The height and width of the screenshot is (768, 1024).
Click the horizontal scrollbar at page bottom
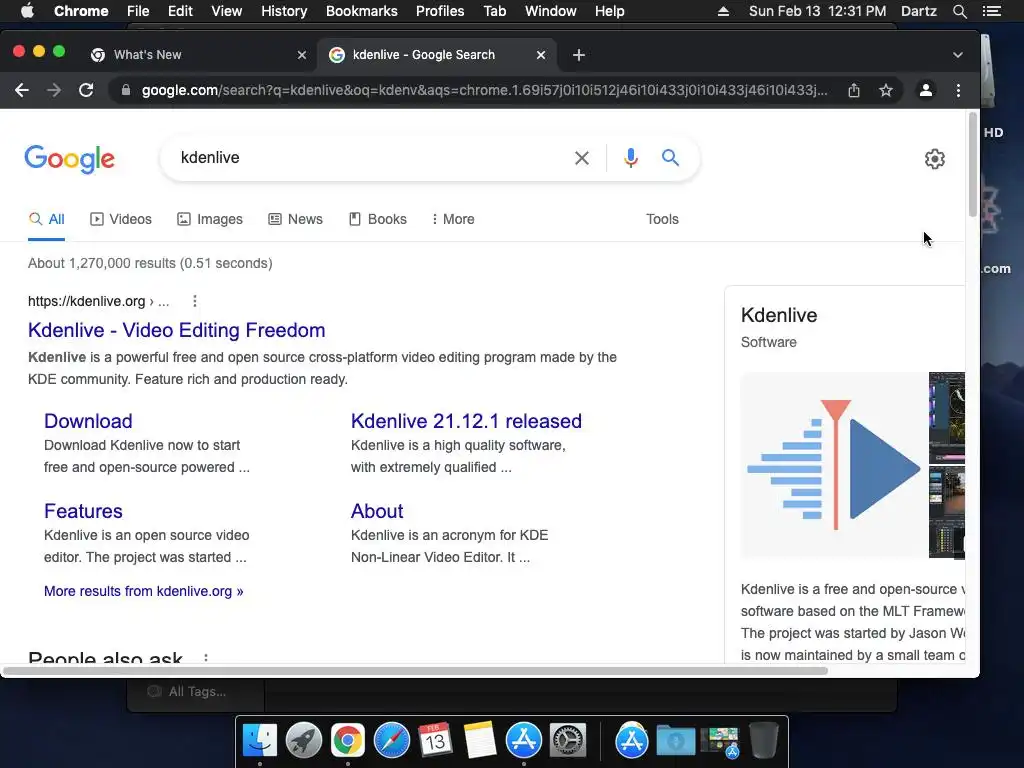coord(415,671)
